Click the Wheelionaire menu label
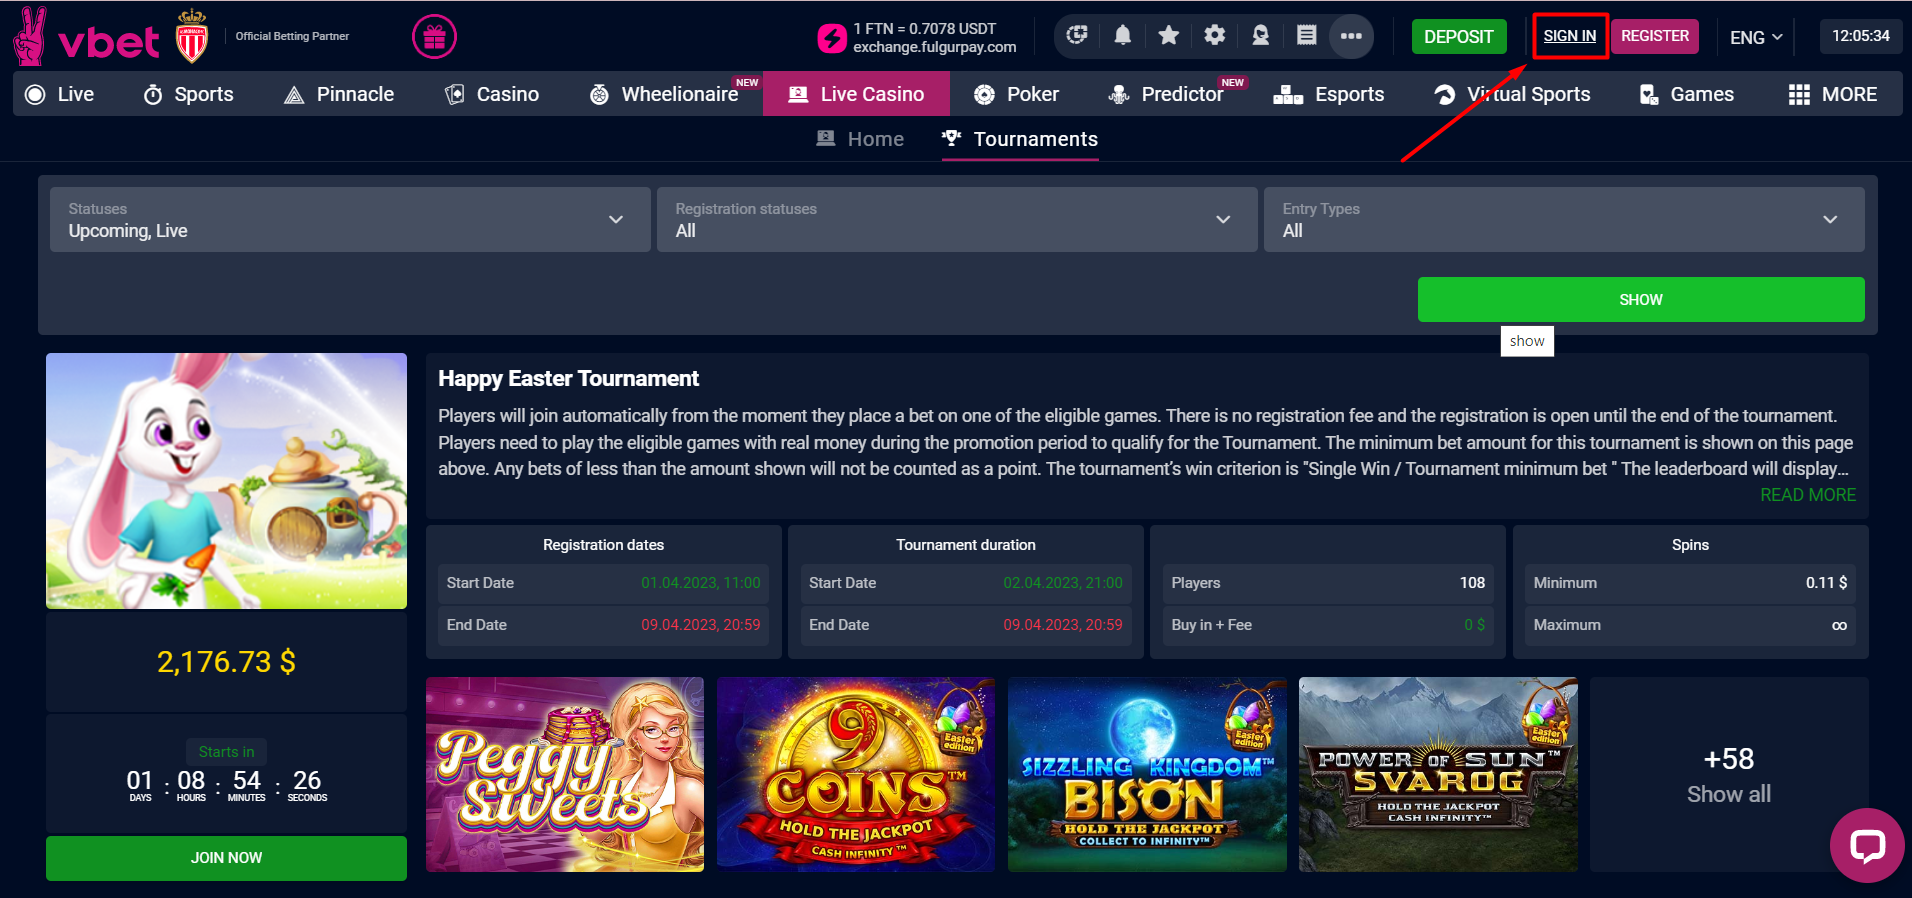1912x898 pixels. (x=680, y=94)
